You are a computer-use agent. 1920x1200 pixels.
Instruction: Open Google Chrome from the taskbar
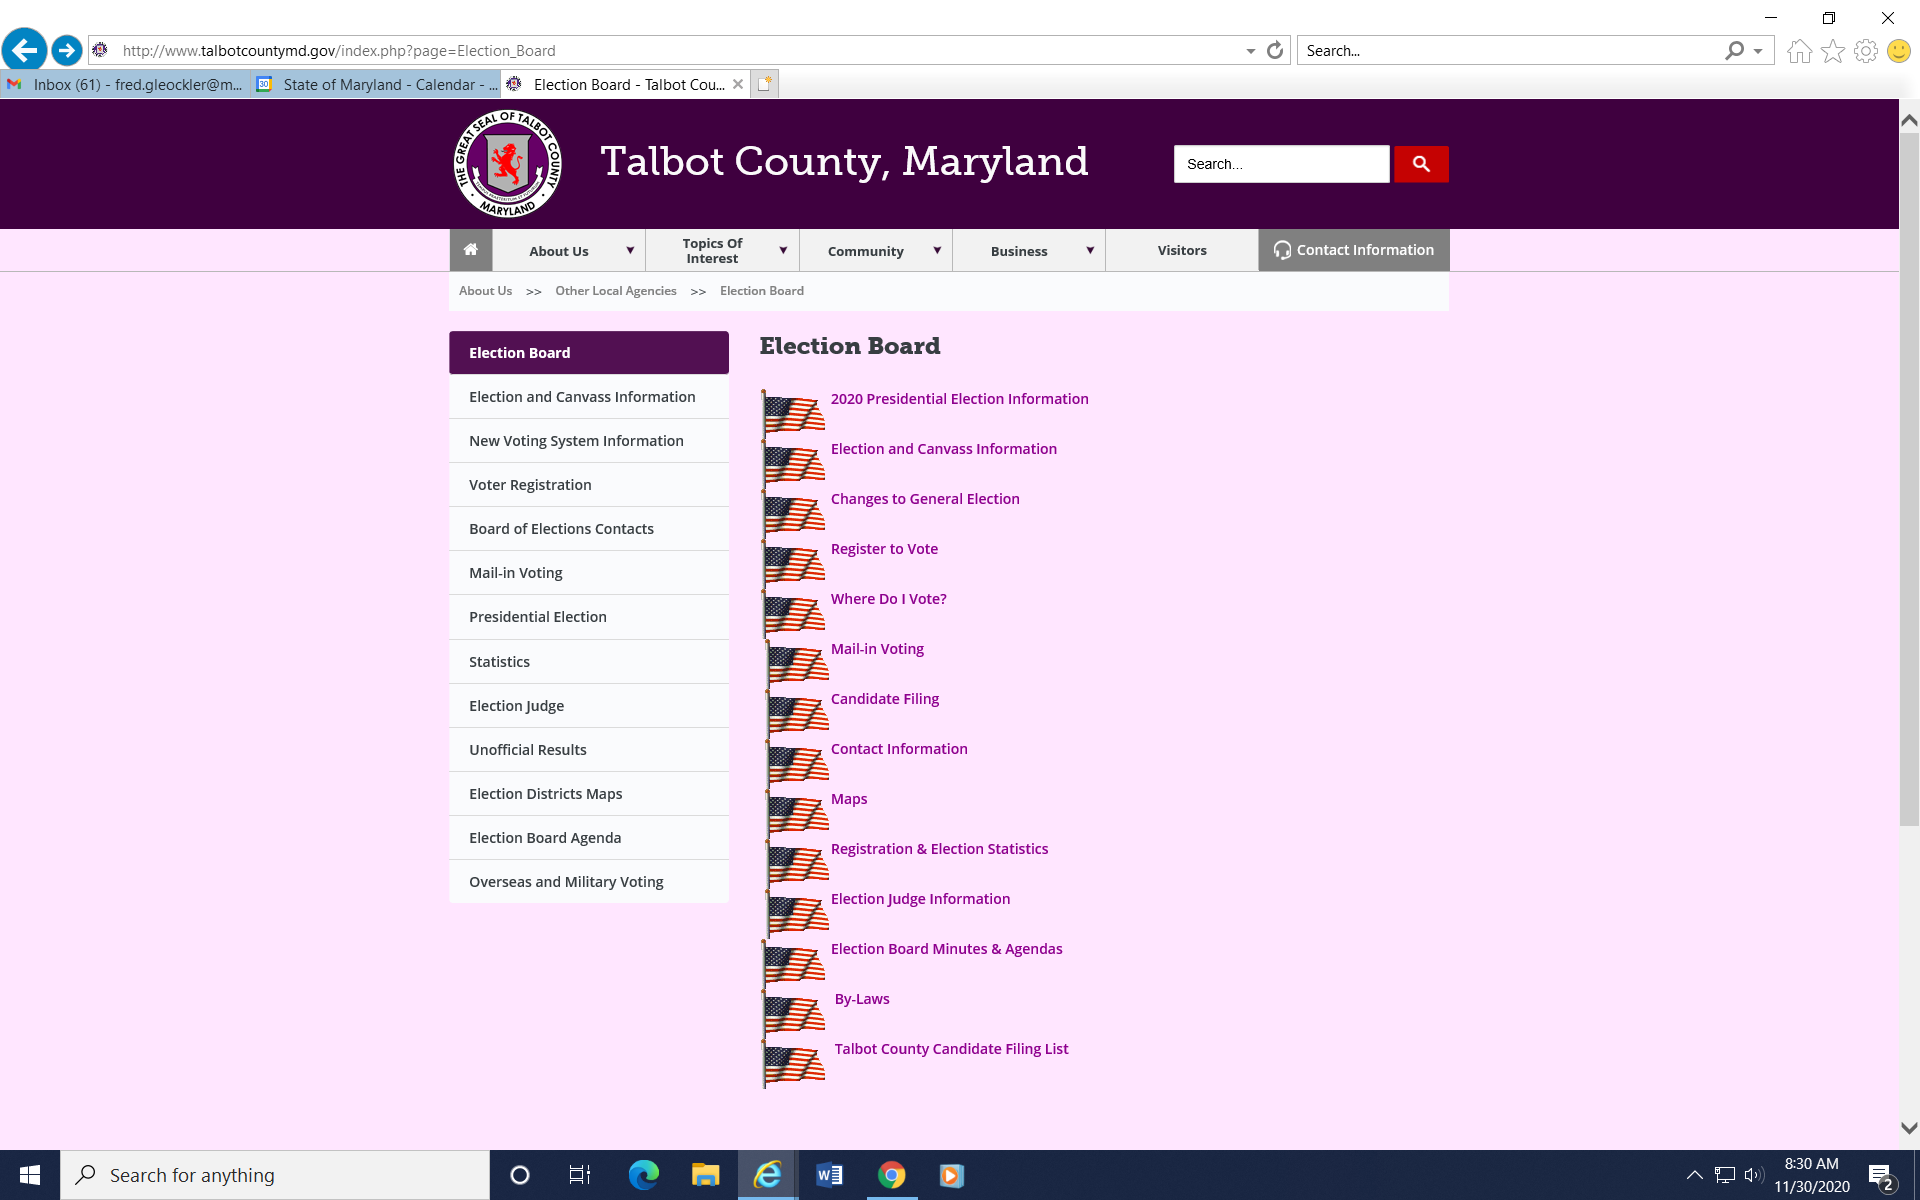891,1175
